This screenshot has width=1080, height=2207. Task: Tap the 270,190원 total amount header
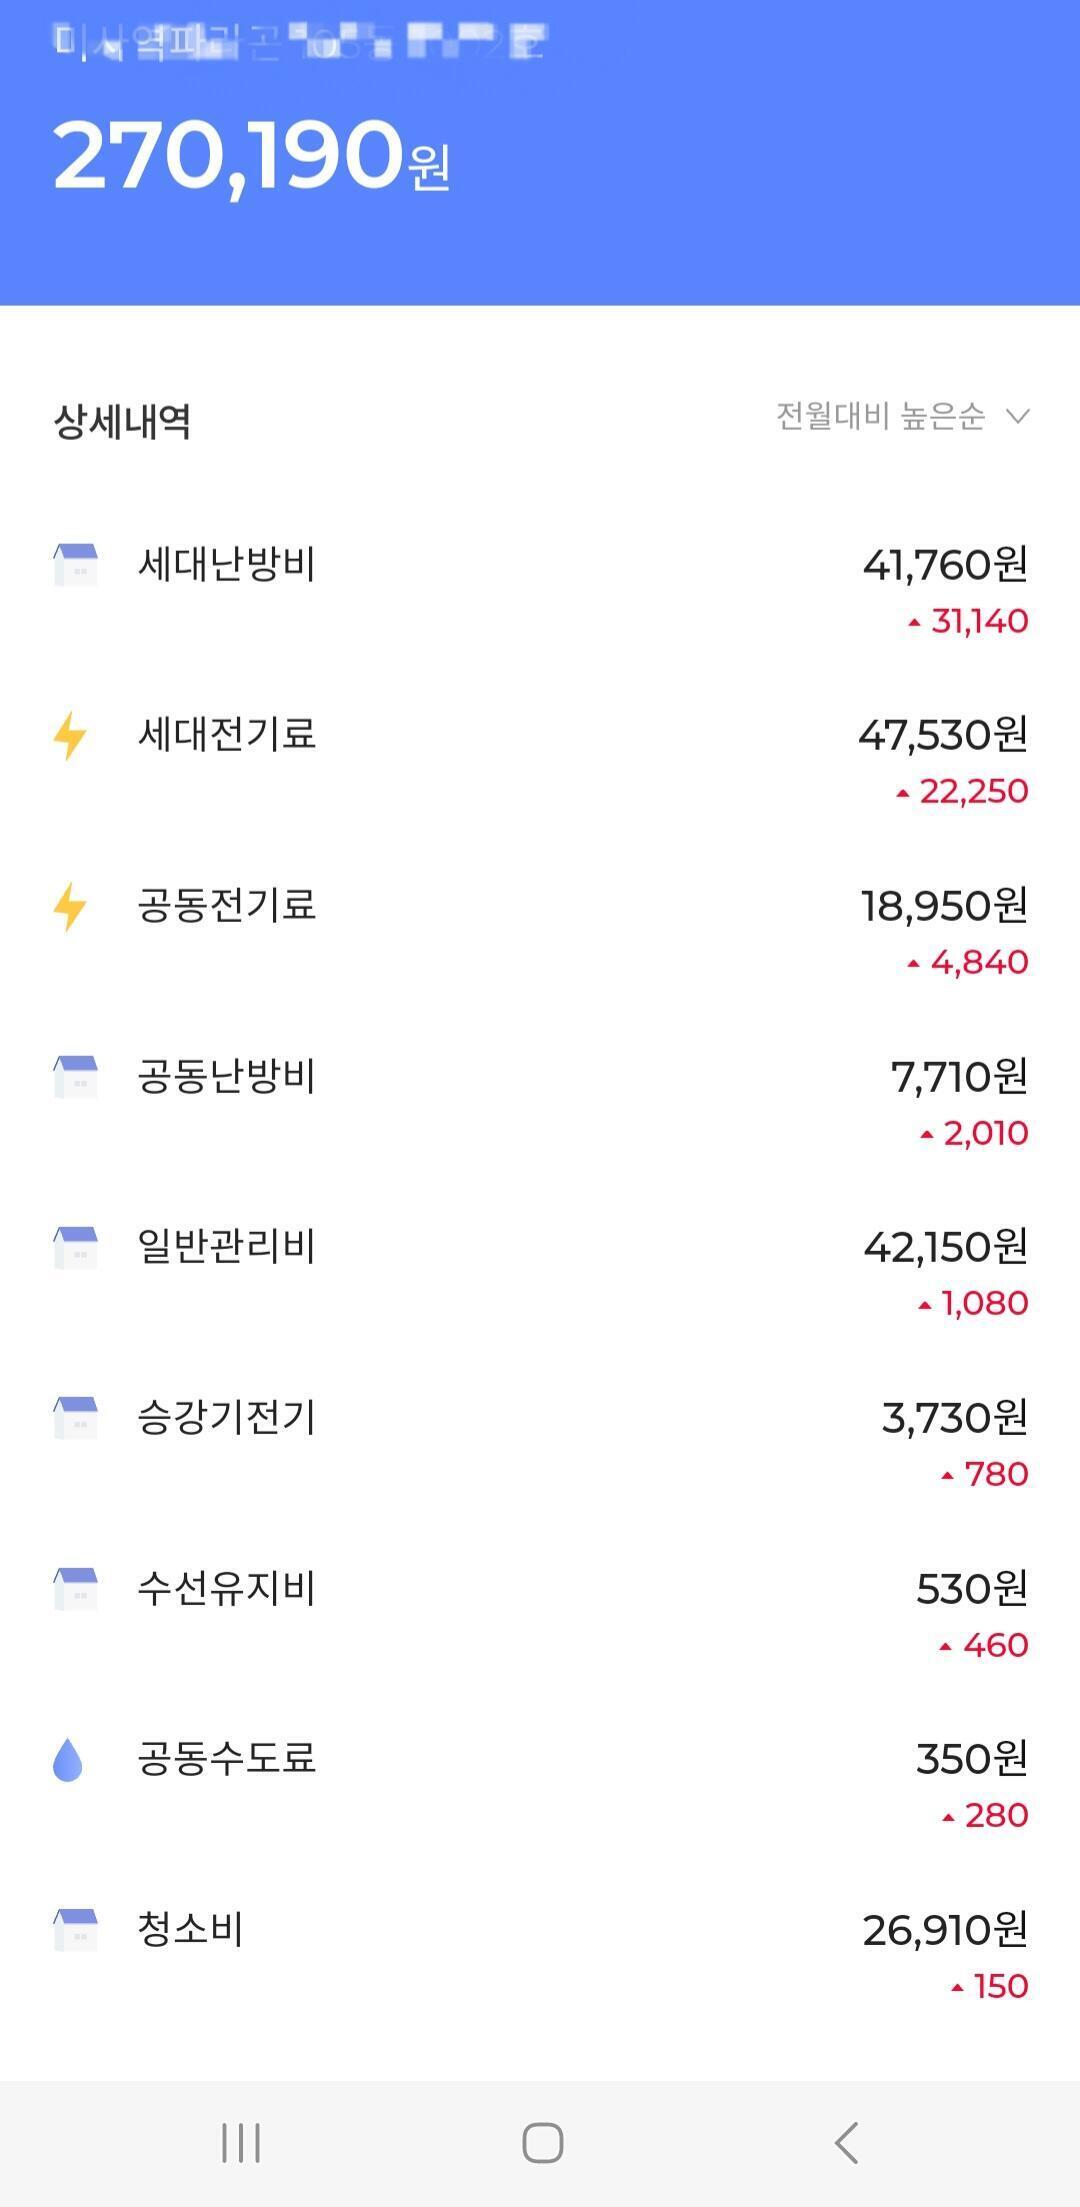coord(251,156)
